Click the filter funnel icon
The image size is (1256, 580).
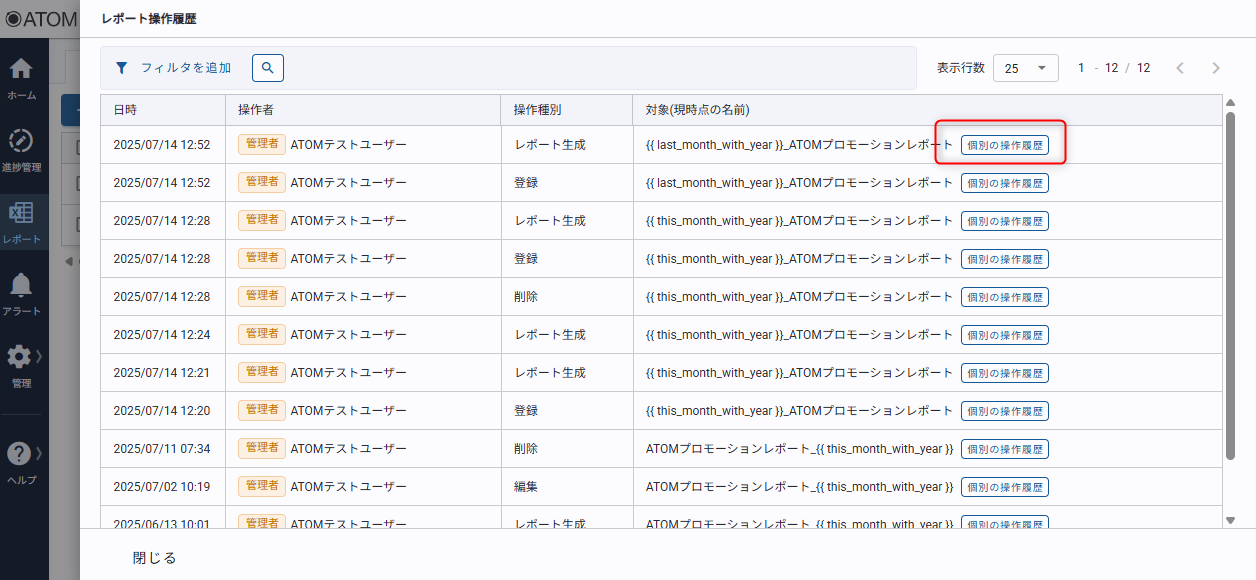click(x=122, y=68)
